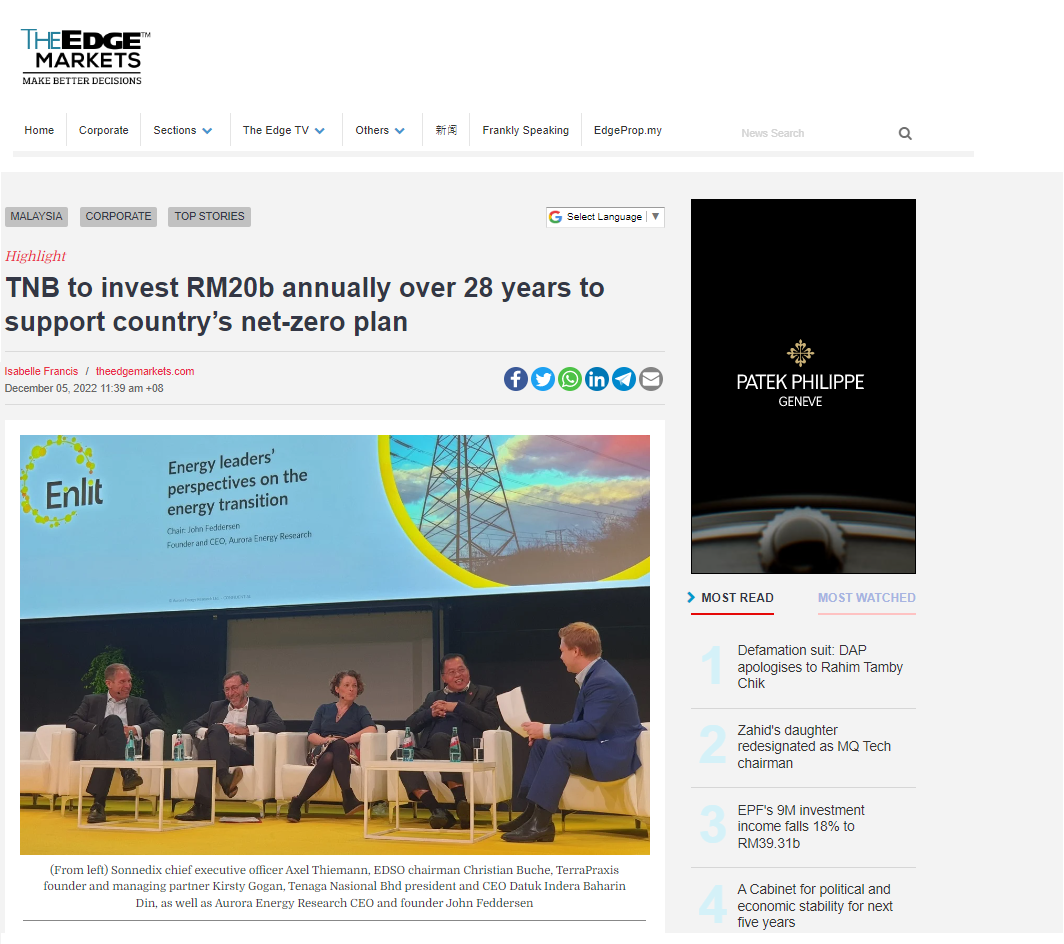
Task: Expand The Edge TV dropdown
Action: [284, 130]
